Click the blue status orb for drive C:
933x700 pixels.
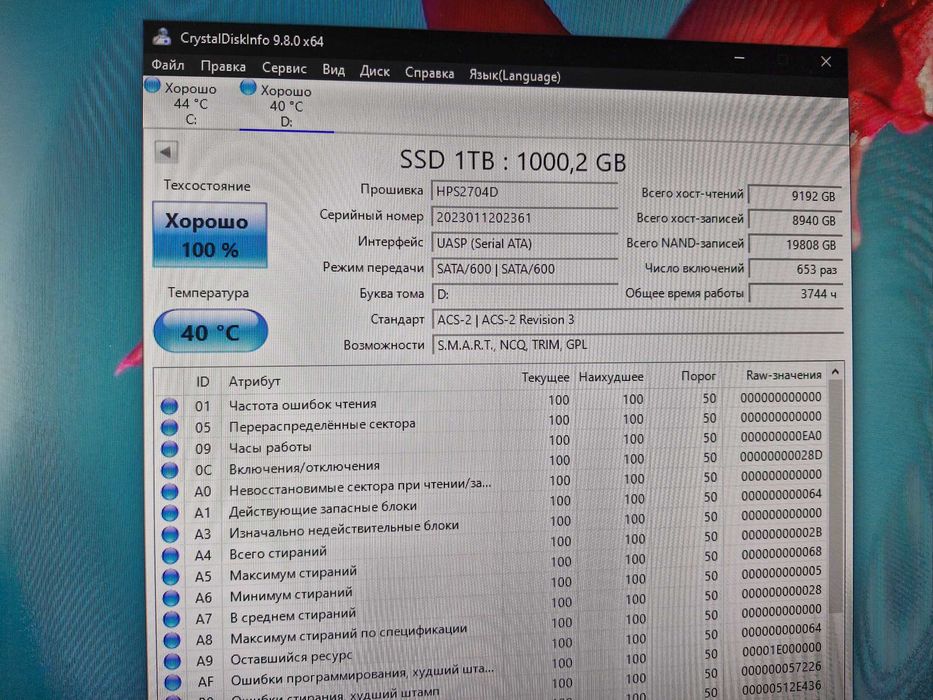click(x=152, y=86)
